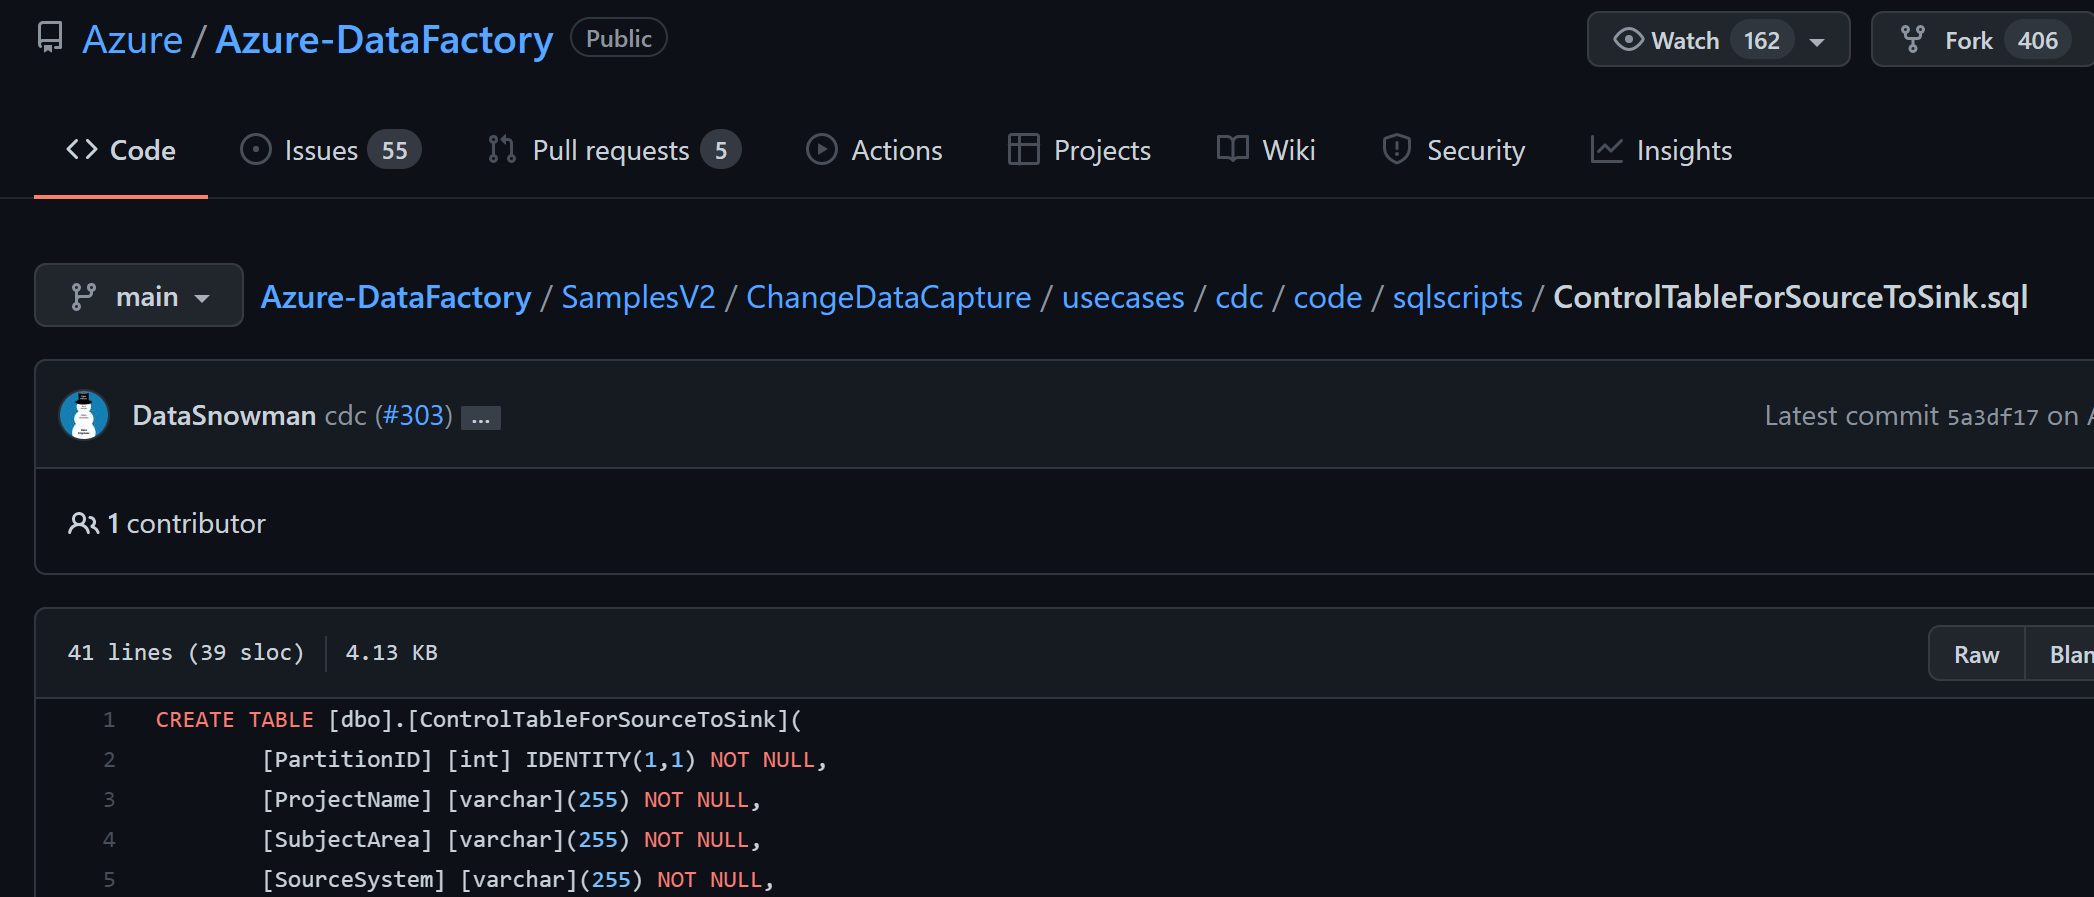Click the [ProjectName] column definition

[x=512, y=800]
